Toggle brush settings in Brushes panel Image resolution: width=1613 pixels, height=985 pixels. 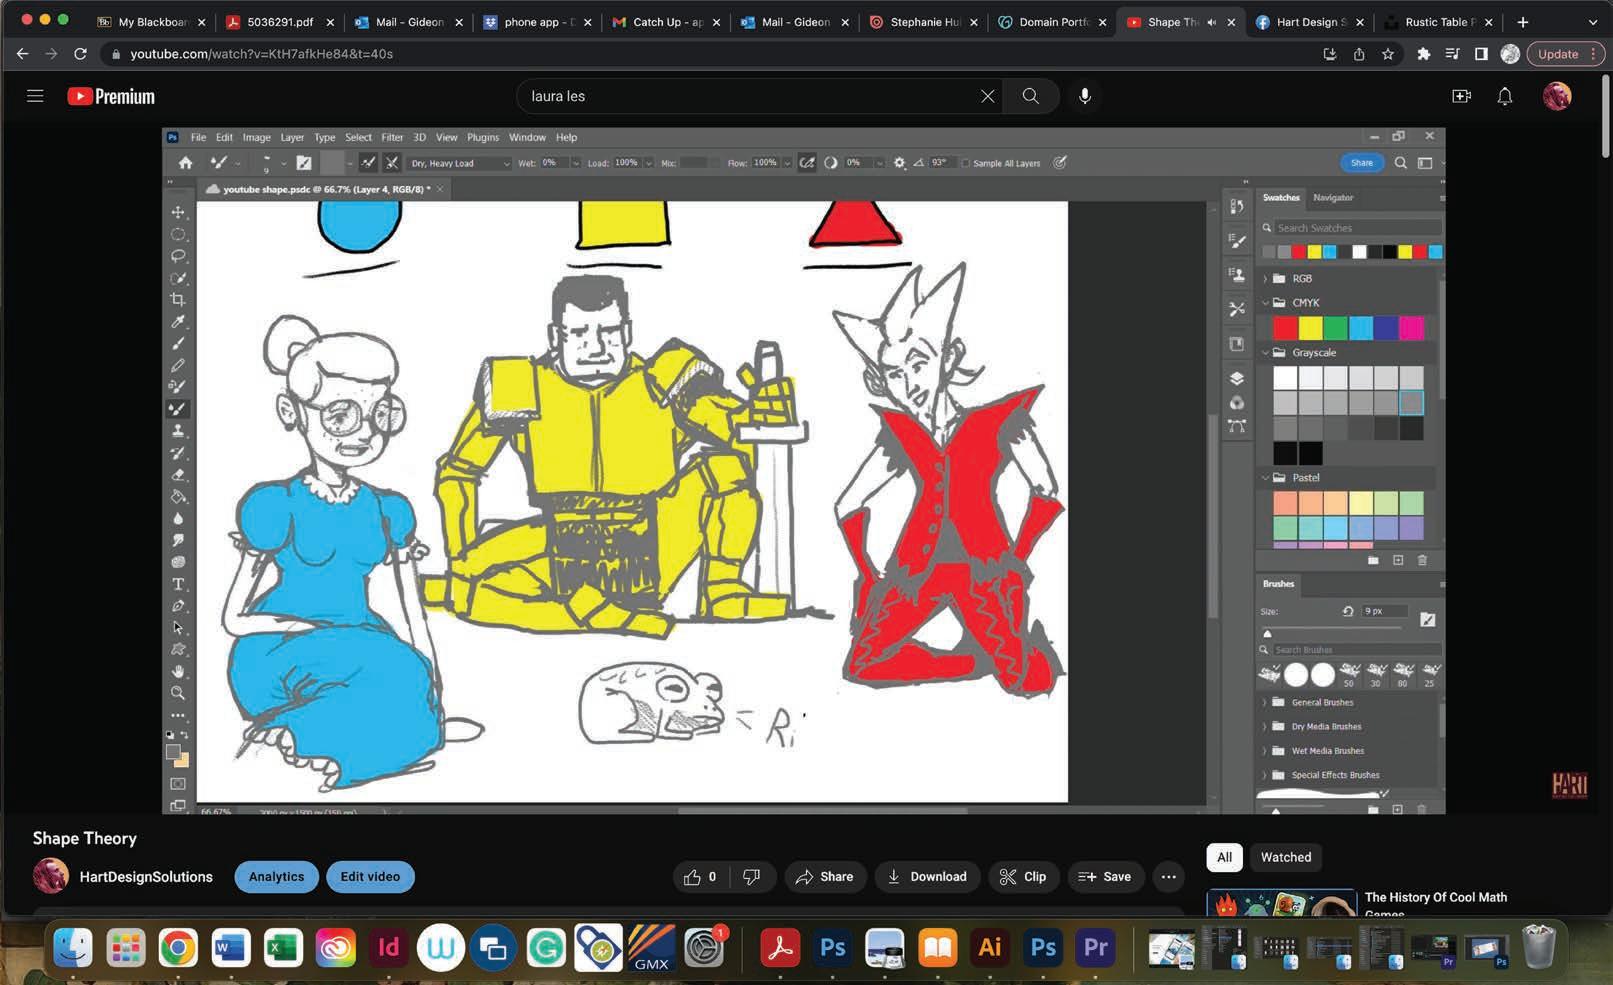point(1427,620)
